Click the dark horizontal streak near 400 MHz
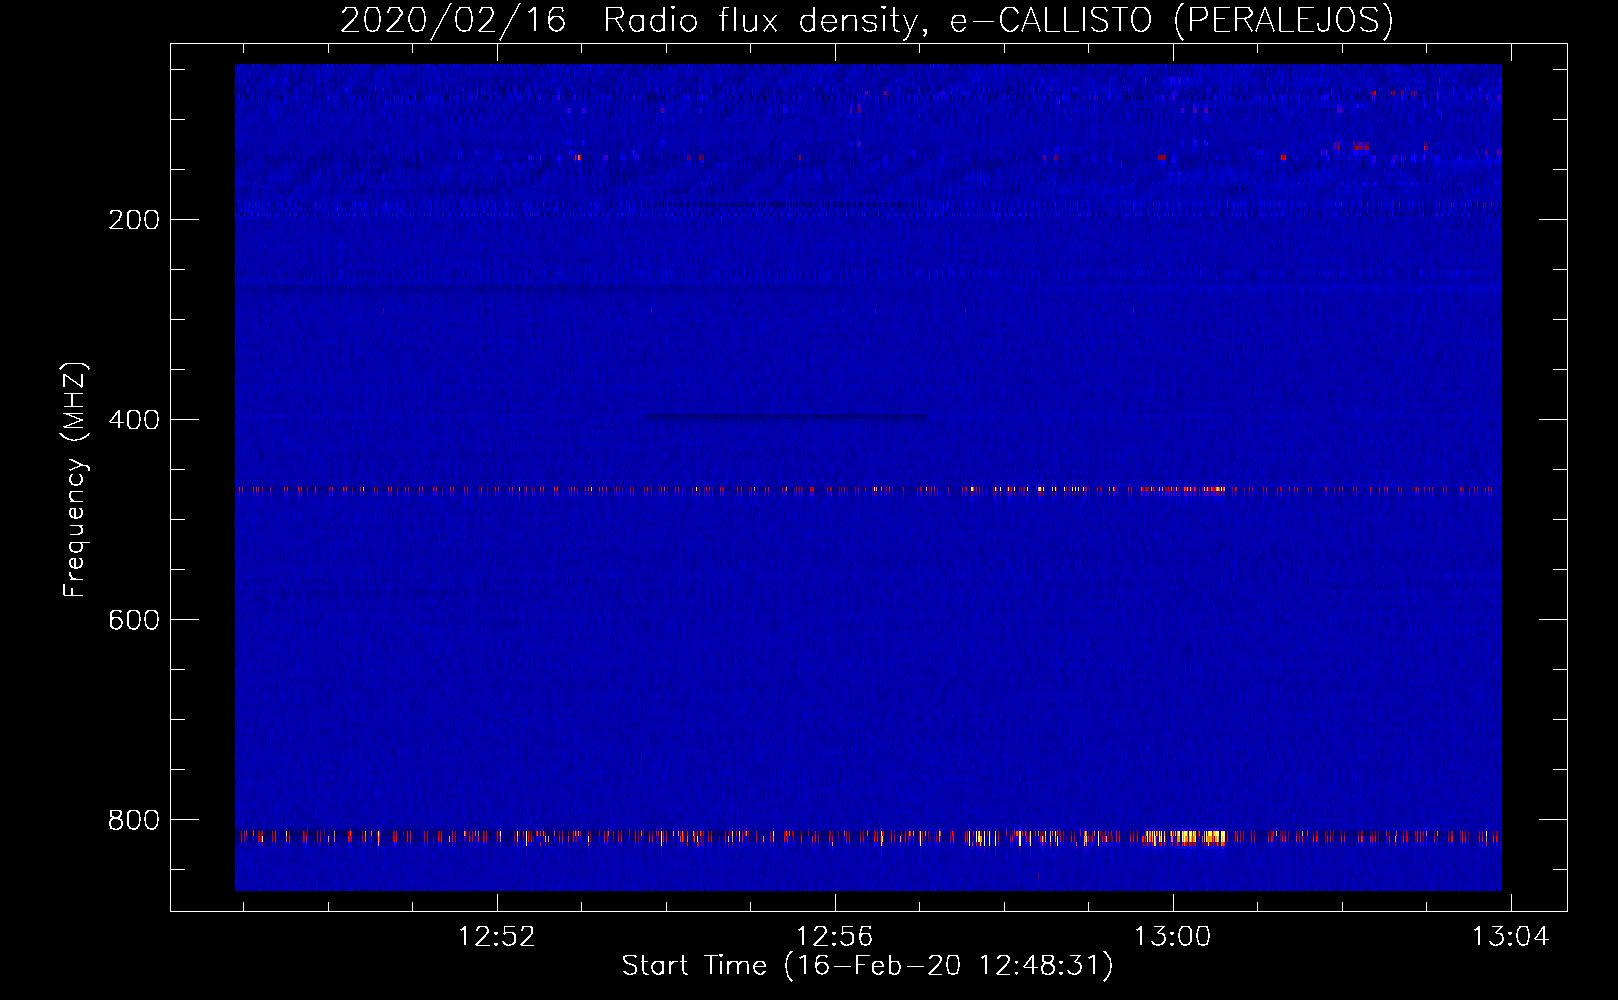The image size is (1618, 1000). 786,416
